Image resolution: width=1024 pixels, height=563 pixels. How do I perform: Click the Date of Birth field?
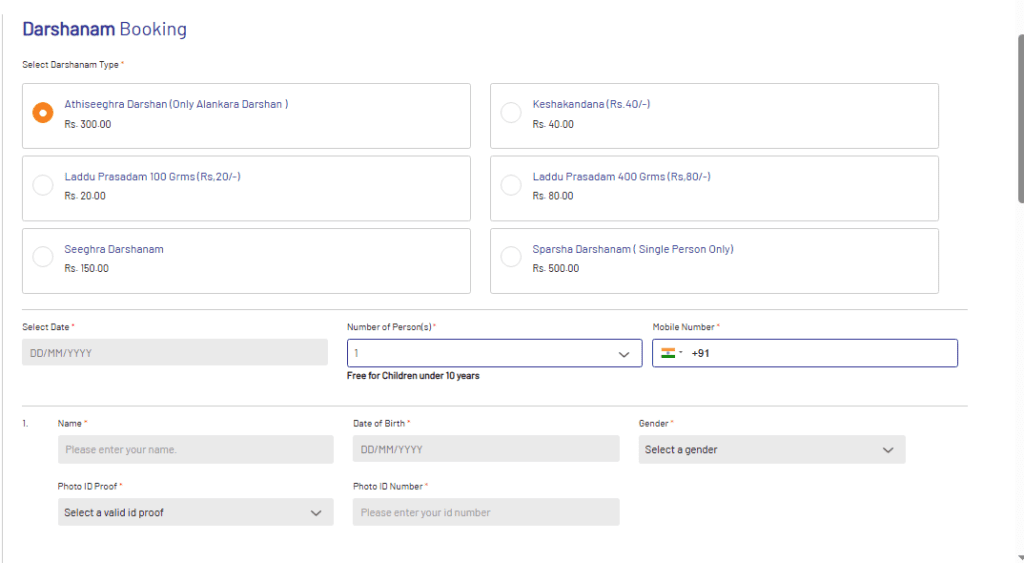(x=485, y=450)
